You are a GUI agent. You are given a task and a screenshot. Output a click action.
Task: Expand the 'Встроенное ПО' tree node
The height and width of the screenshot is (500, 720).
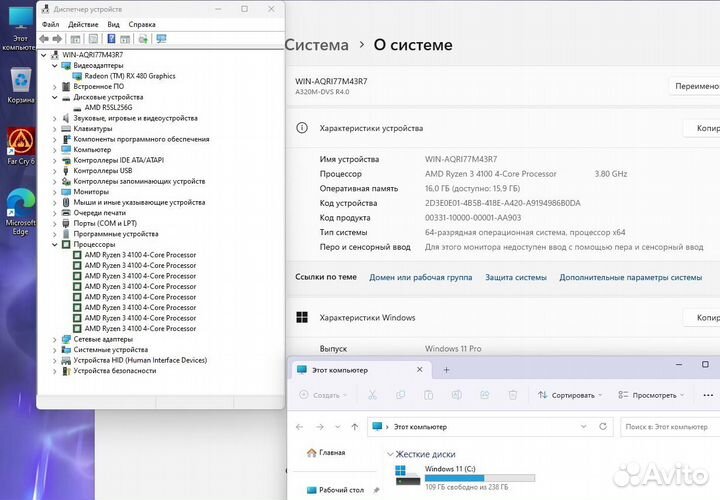pos(55,87)
